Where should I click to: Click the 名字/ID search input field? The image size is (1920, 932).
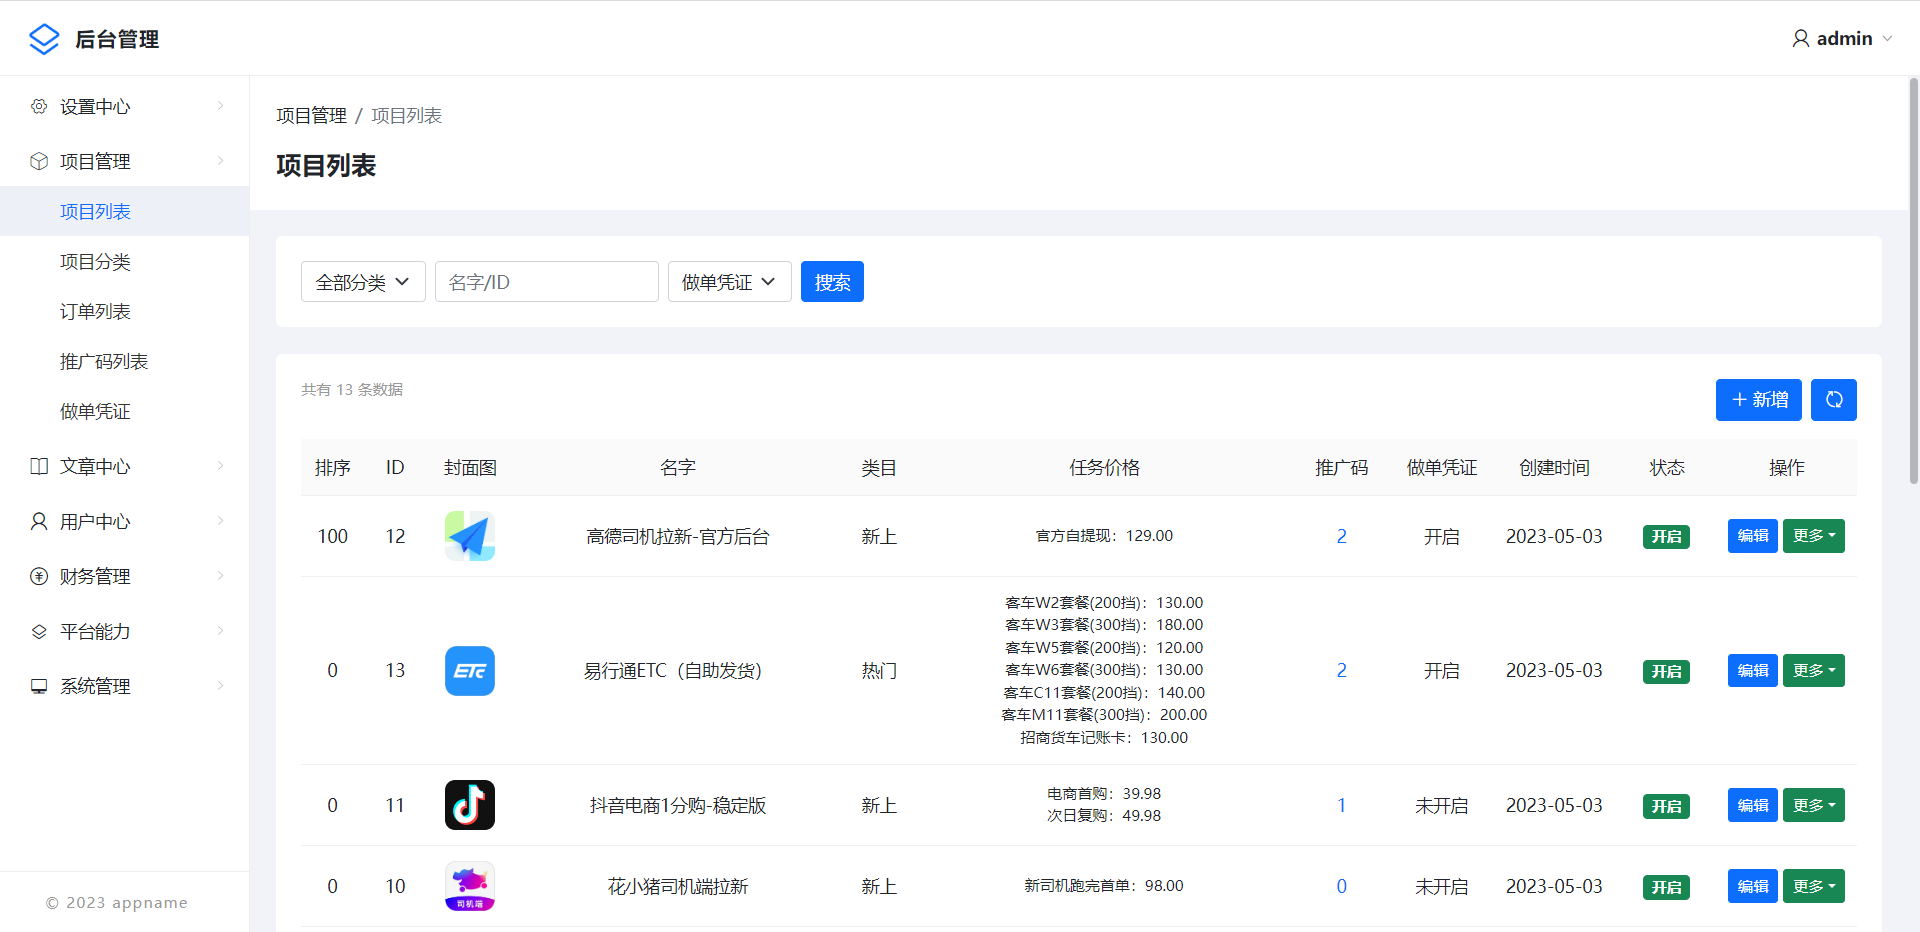pos(546,282)
